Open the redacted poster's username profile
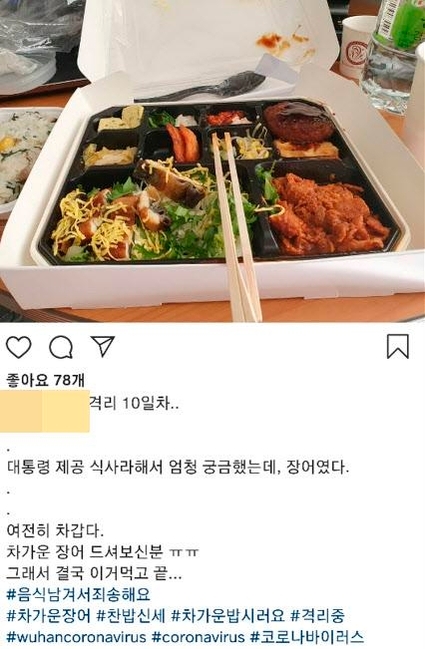This screenshot has width=425, height=649. [45, 411]
